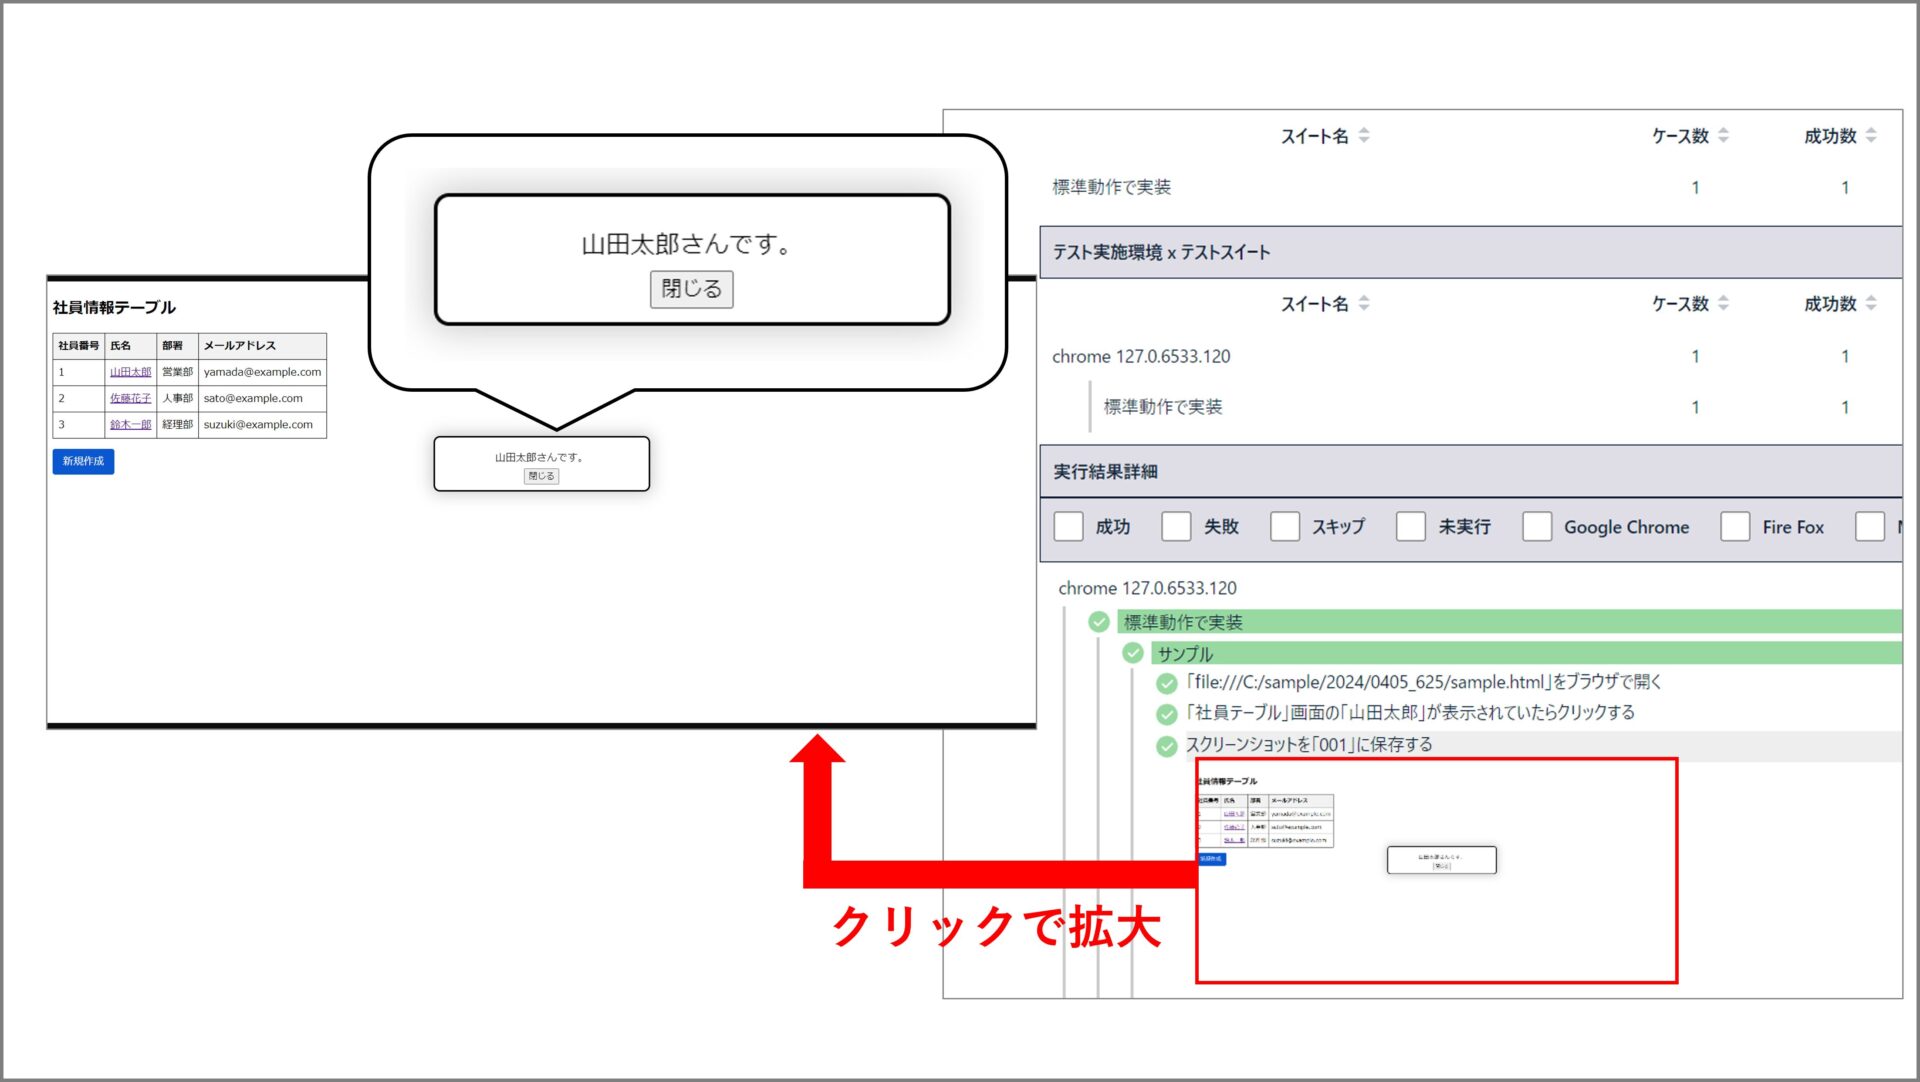The width and height of the screenshot is (1920, 1082).
Task: Enable the 失敗 filter checkbox
Action: click(x=1176, y=527)
